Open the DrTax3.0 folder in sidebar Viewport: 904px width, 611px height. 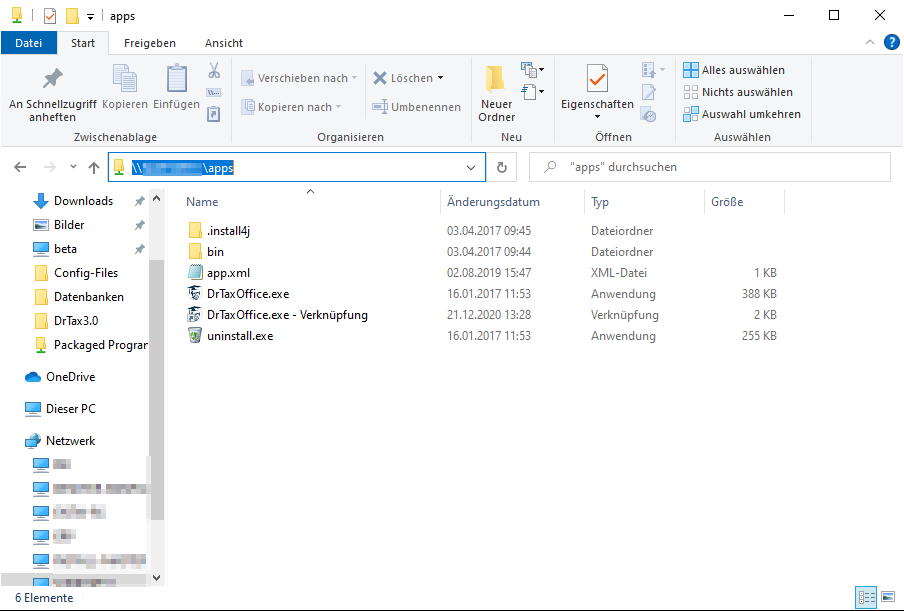tap(76, 320)
